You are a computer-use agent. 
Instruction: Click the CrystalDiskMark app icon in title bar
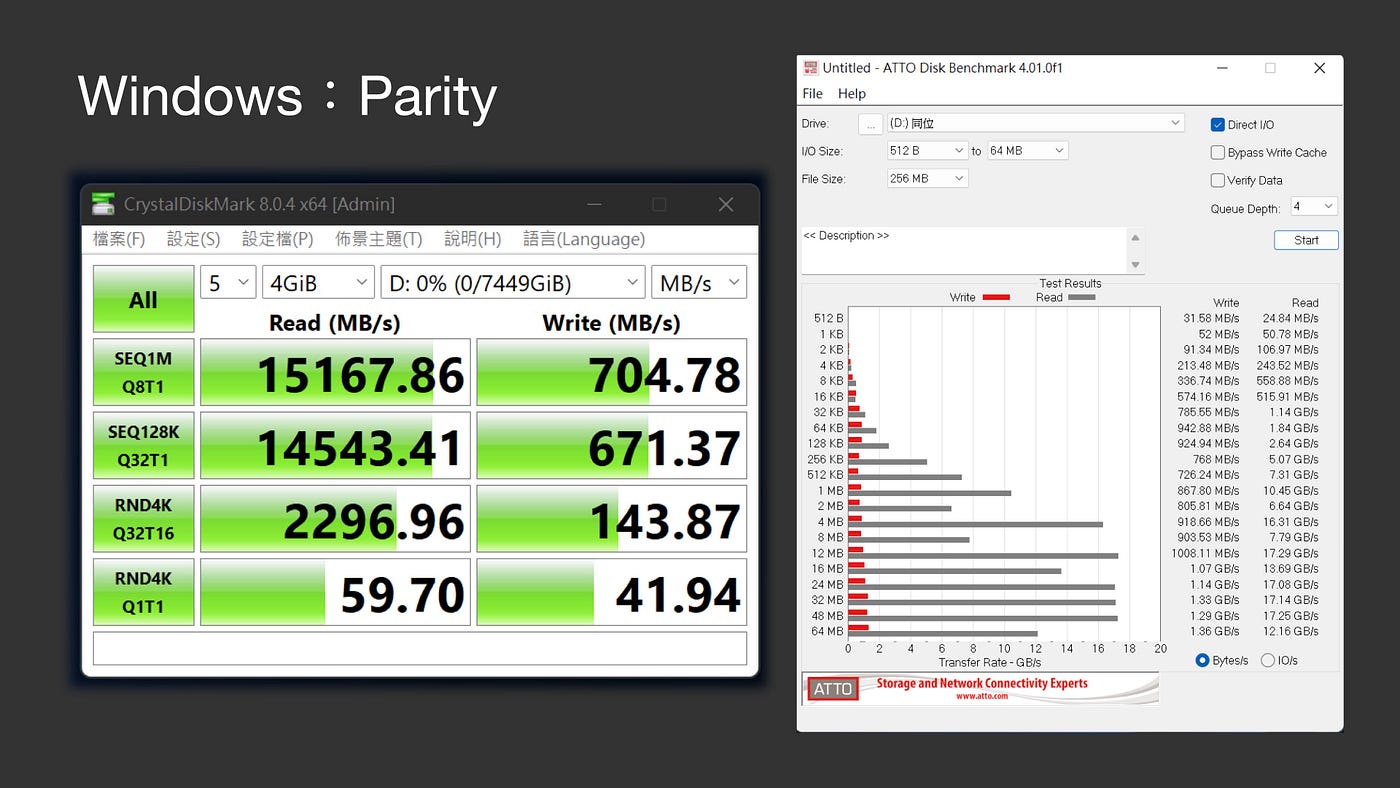click(103, 204)
